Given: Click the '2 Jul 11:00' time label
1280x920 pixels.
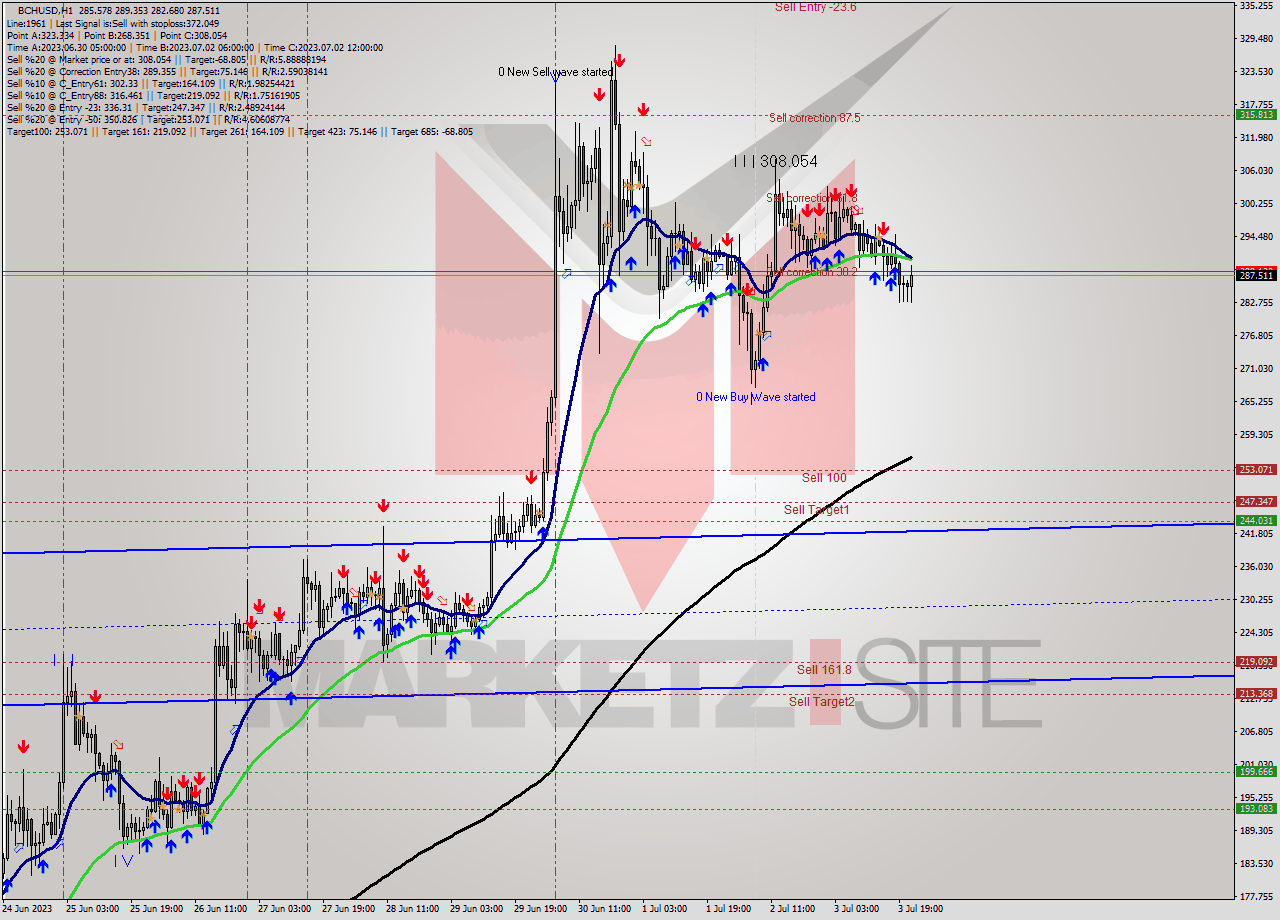Looking at the screenshot, I should [x=794, y=909].
